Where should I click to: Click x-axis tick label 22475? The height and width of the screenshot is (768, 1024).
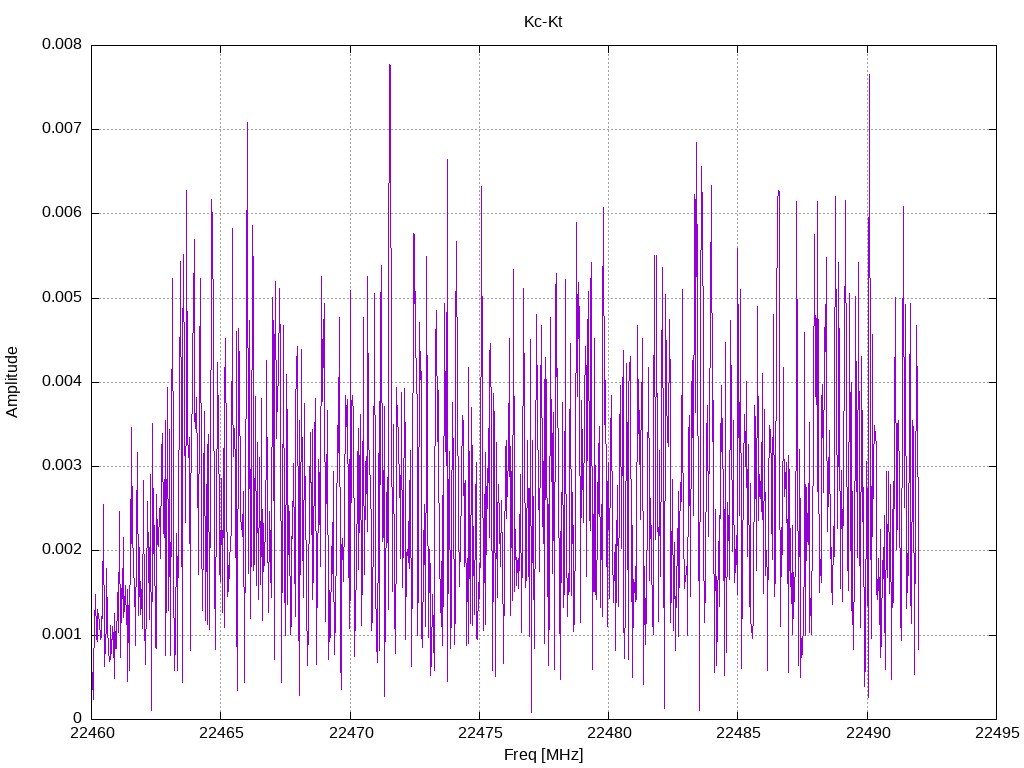pyautogui.click(x=479, y=733)
